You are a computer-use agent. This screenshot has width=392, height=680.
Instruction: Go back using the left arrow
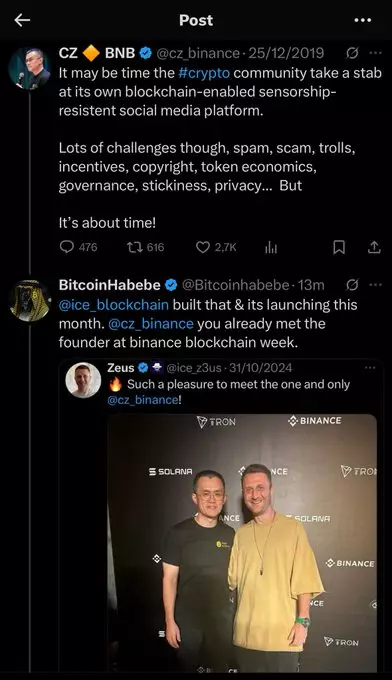[x=22, y=20]
